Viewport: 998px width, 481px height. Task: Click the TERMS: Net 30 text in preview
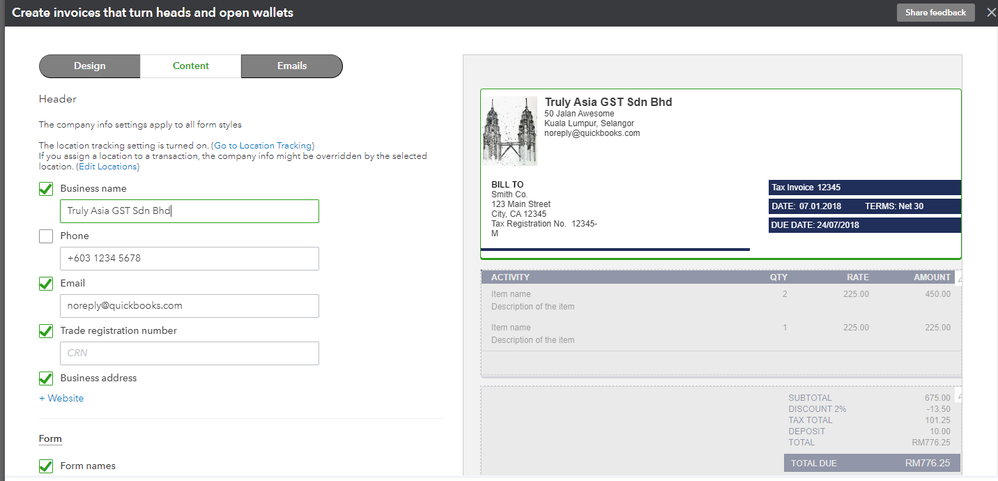coord(894,207)
